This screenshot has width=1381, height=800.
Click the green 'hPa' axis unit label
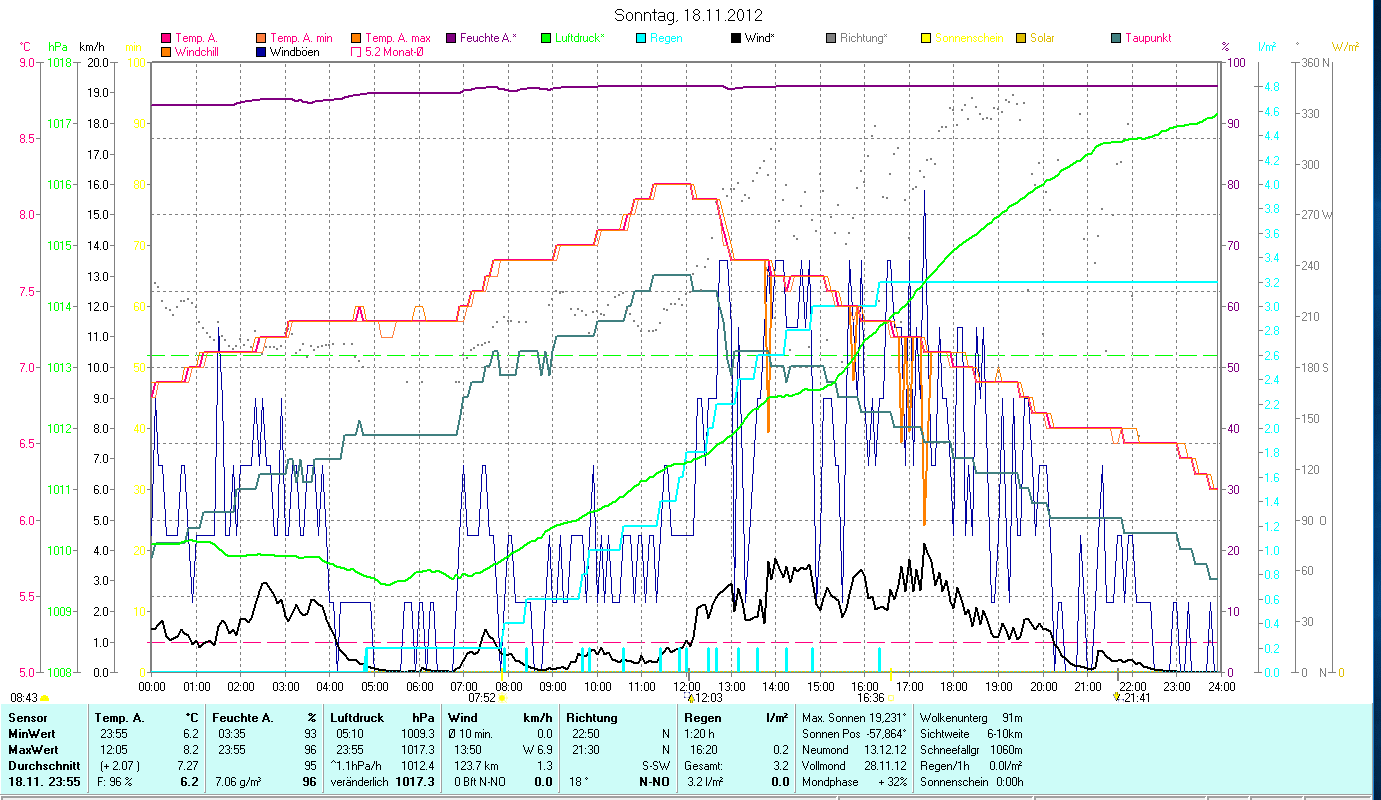click(x=58, y=47)
